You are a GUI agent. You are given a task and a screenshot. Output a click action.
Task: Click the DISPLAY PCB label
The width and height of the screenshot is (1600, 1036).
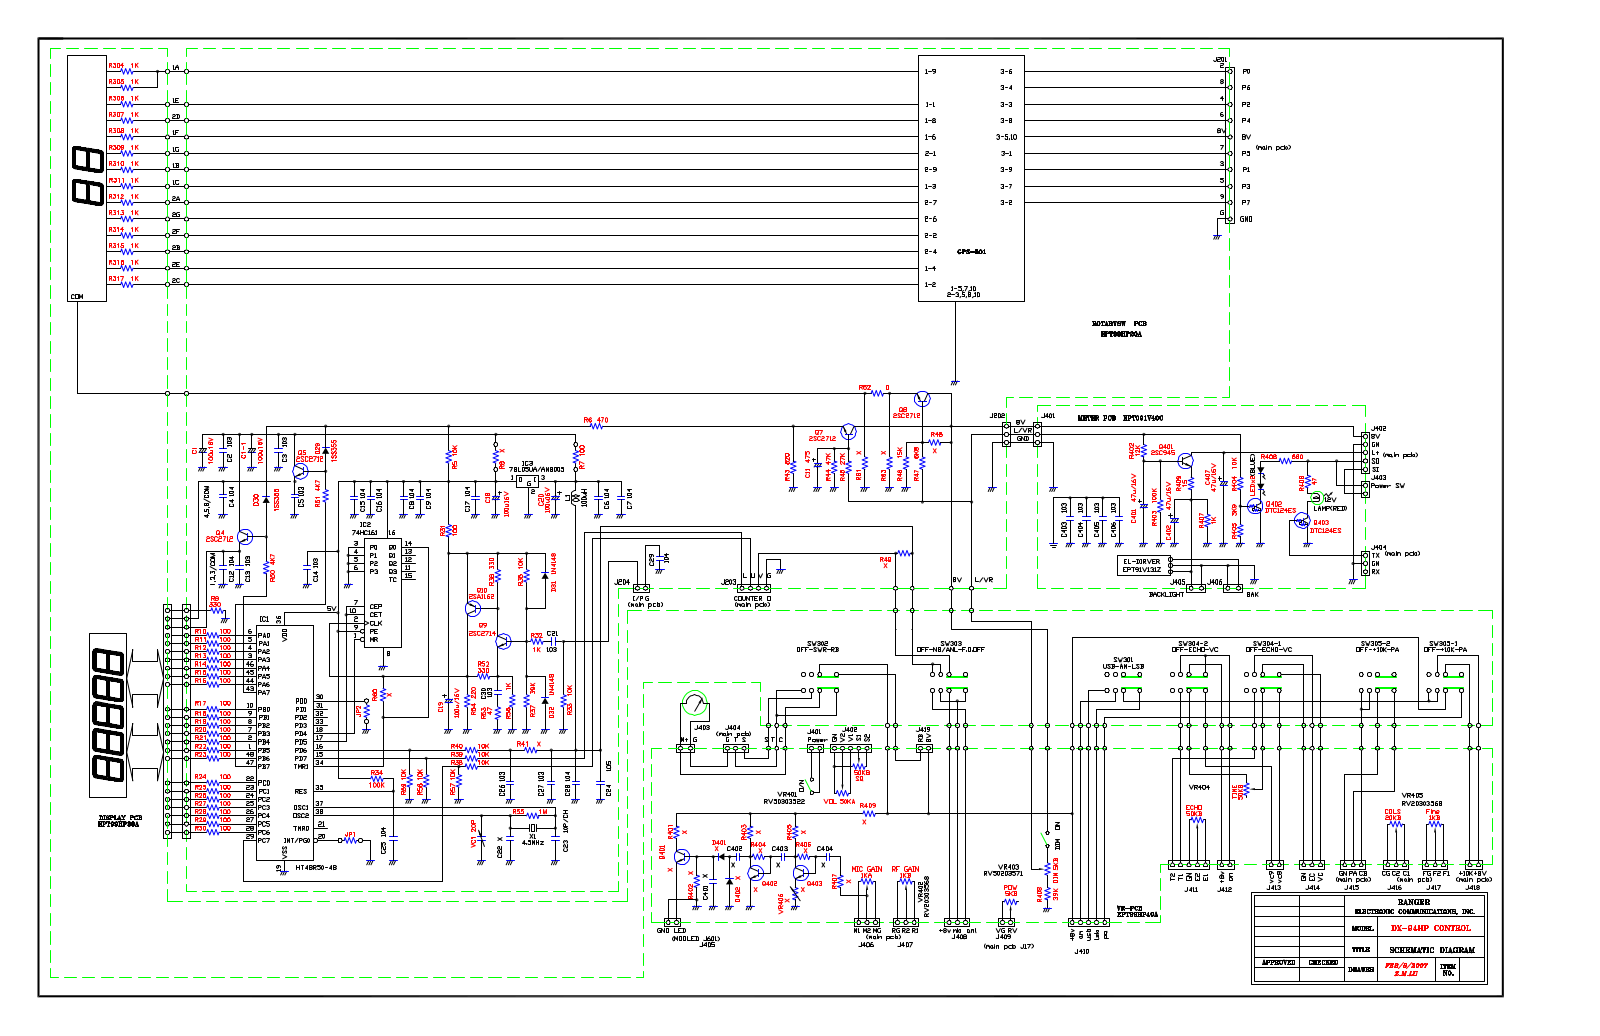(118, 818)
